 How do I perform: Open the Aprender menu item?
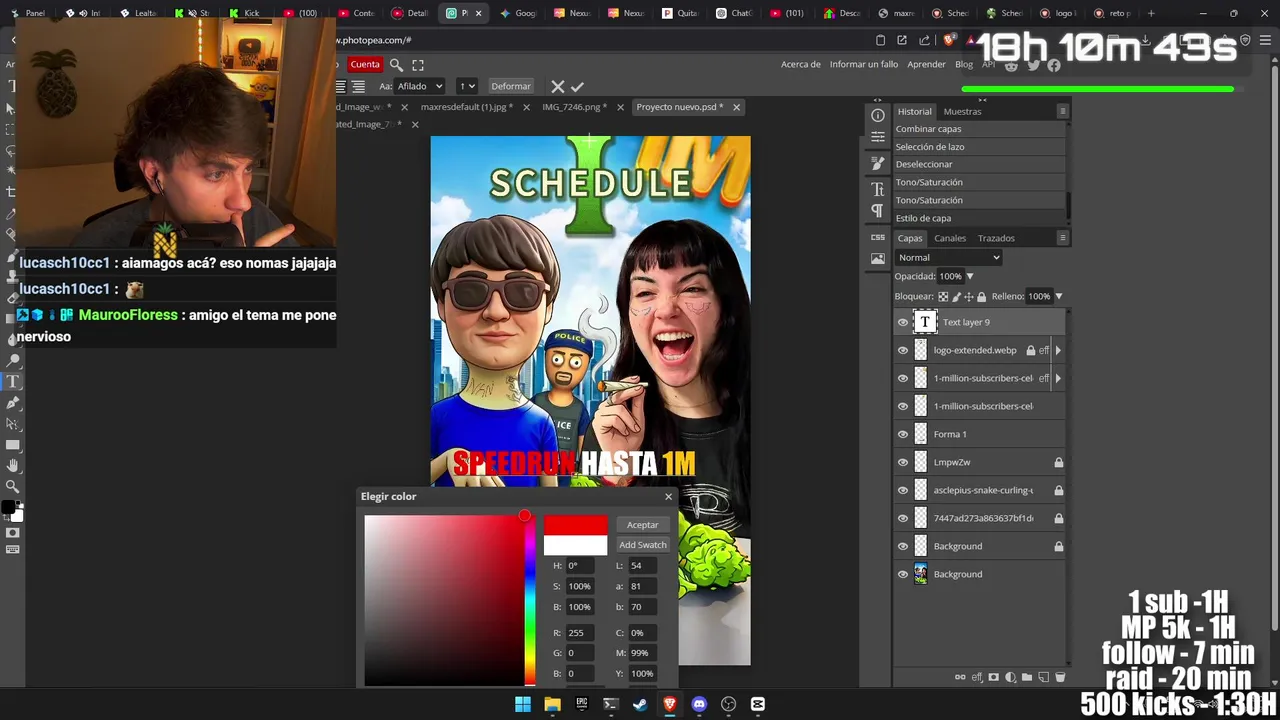(926, 64)
